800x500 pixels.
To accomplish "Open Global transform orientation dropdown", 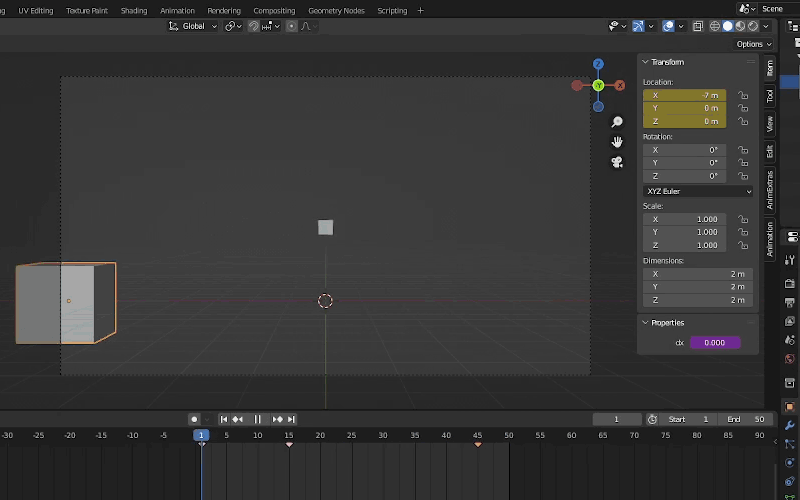I will (x=193, y=26).
